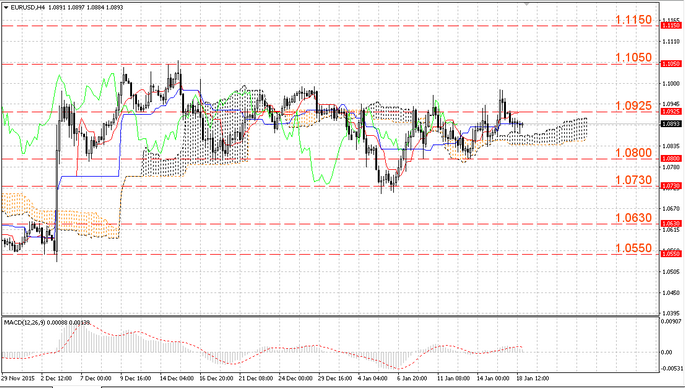Click the 1.1110 price axis value
The image size is (685, 388).
click(671, 42)
